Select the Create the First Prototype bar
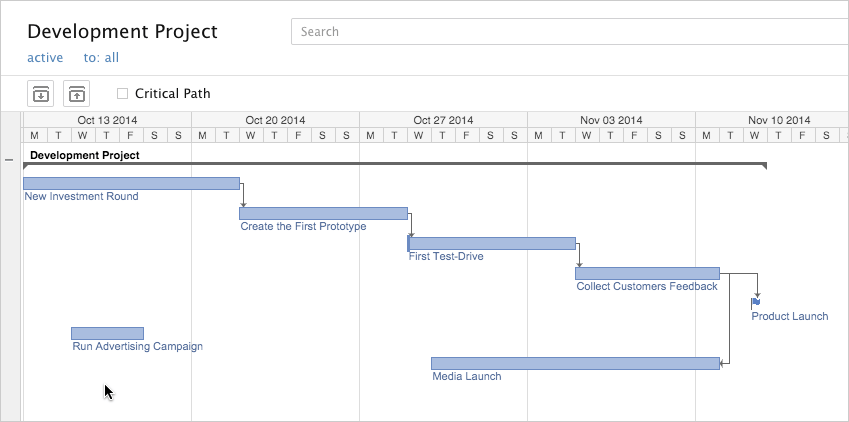Image resolution: width=849 pixels, height=422 pixels. [x=323, y=213]
